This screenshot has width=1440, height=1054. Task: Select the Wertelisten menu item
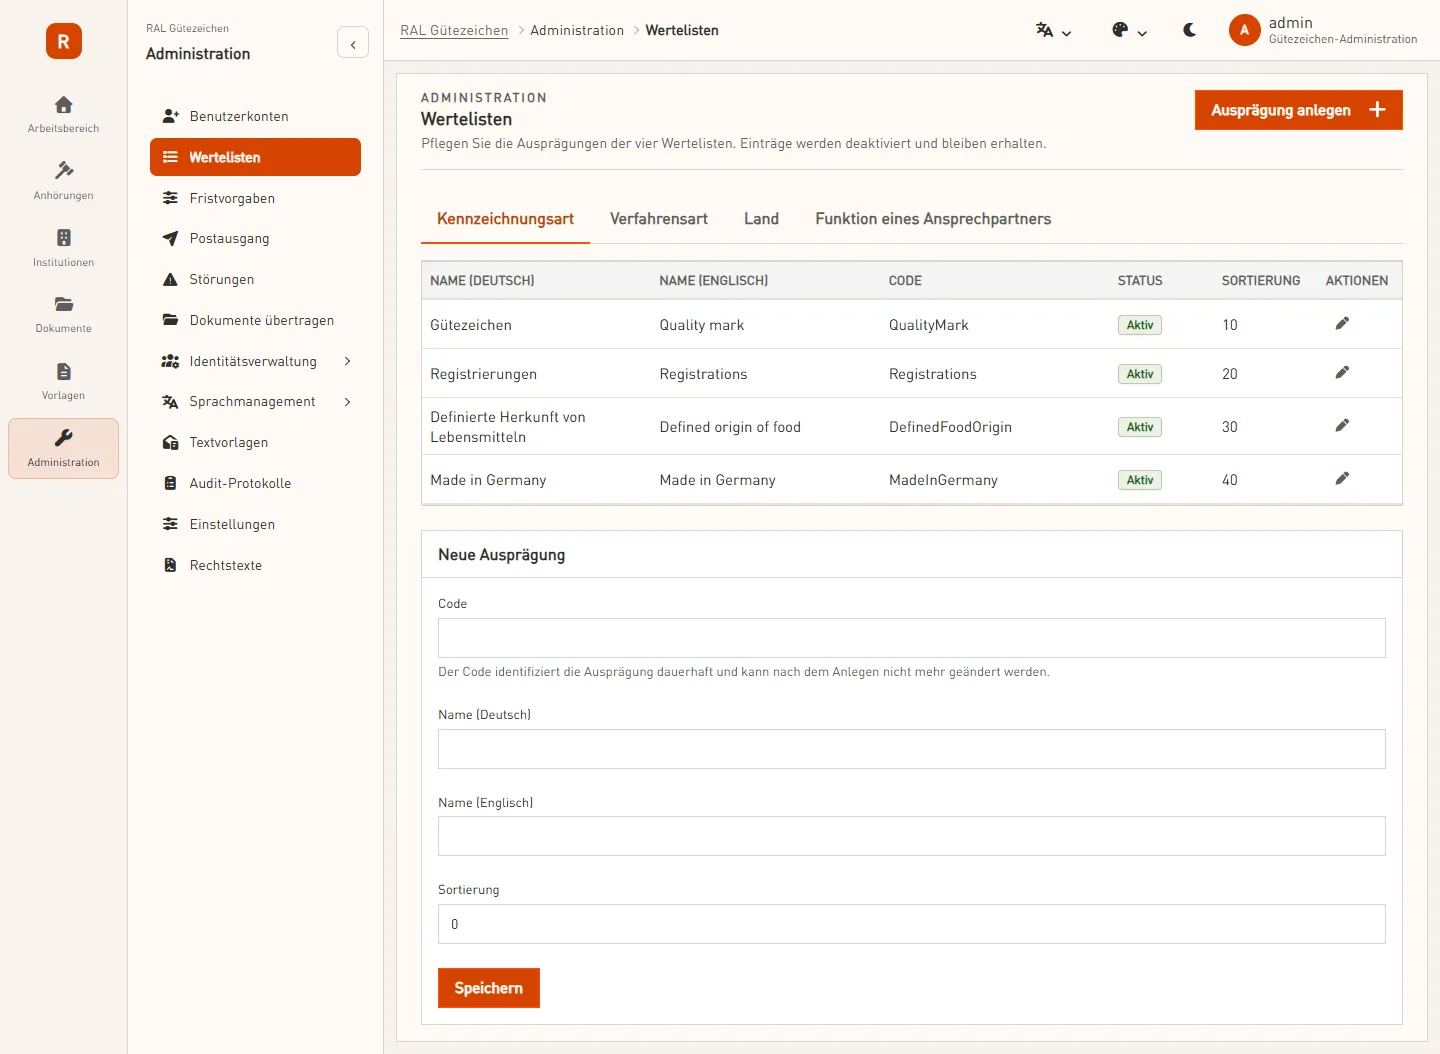click(x=255, y=157)
